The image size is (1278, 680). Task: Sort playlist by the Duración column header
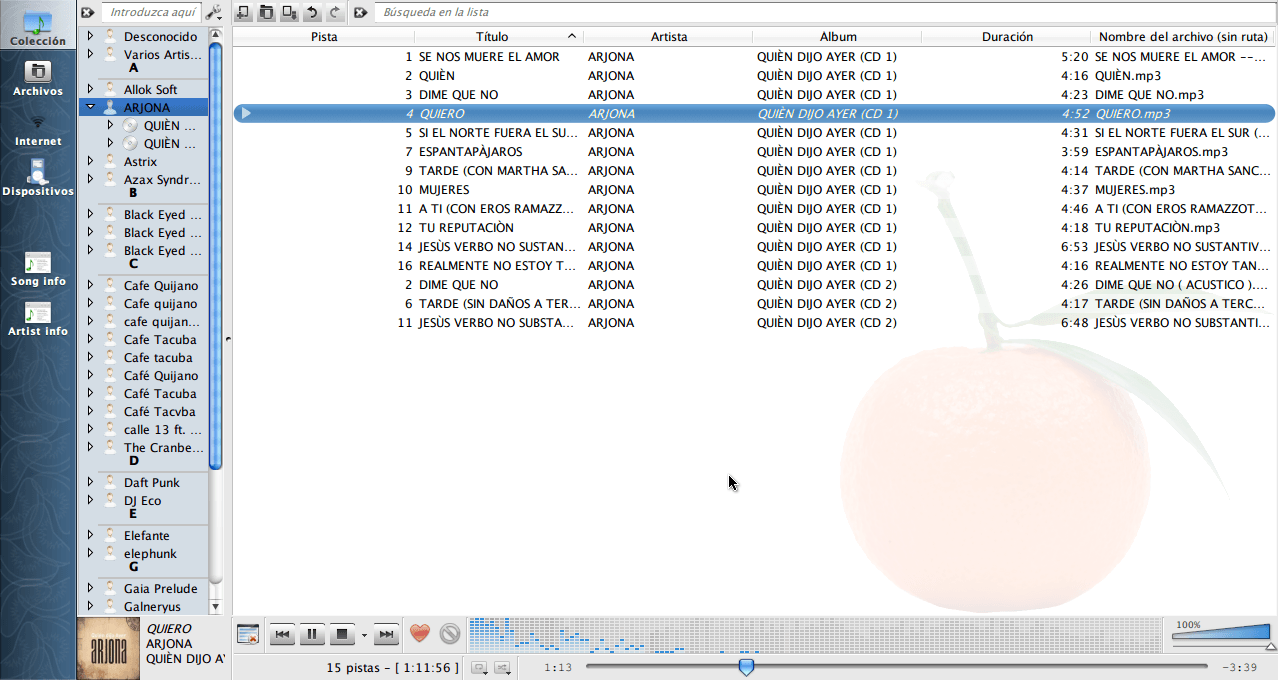coord(1007,37)
